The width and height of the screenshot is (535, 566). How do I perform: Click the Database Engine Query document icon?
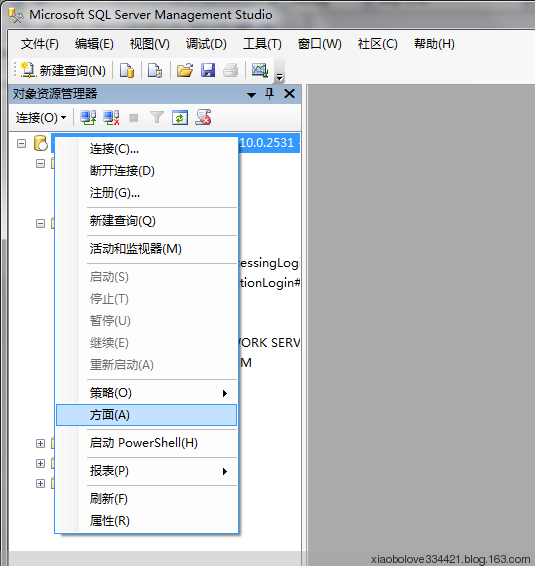pos(127,70)
